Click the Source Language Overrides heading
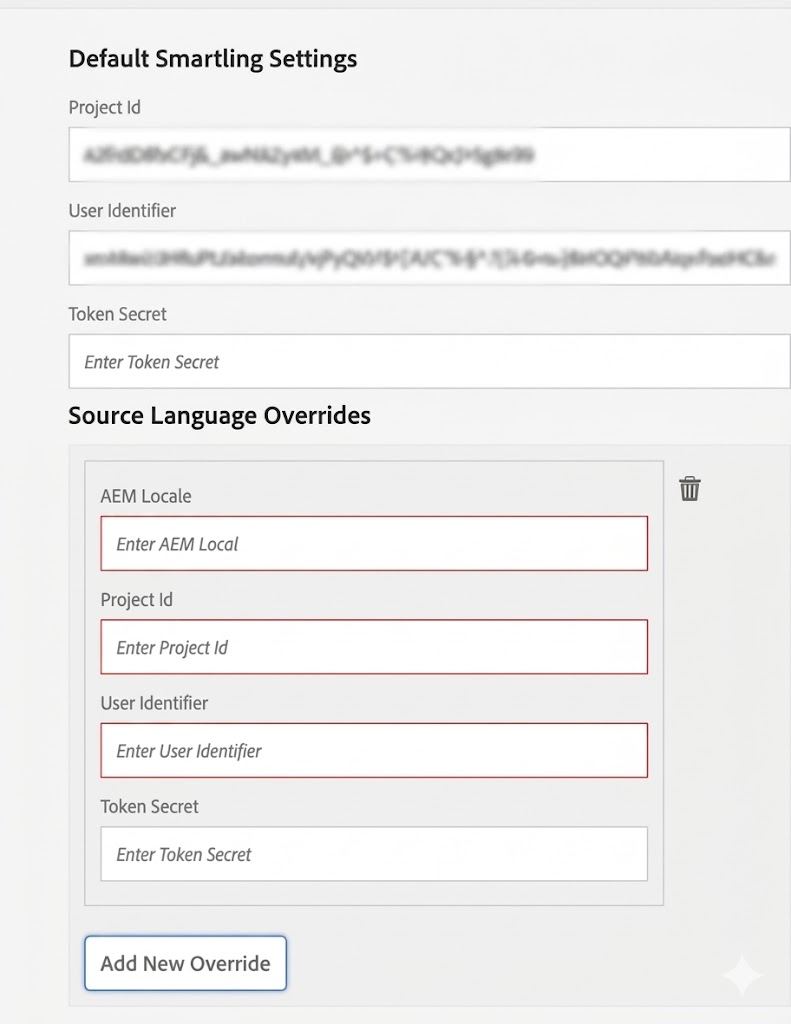The width and height of the screenshot is (791, 1024). coord(220,415)
